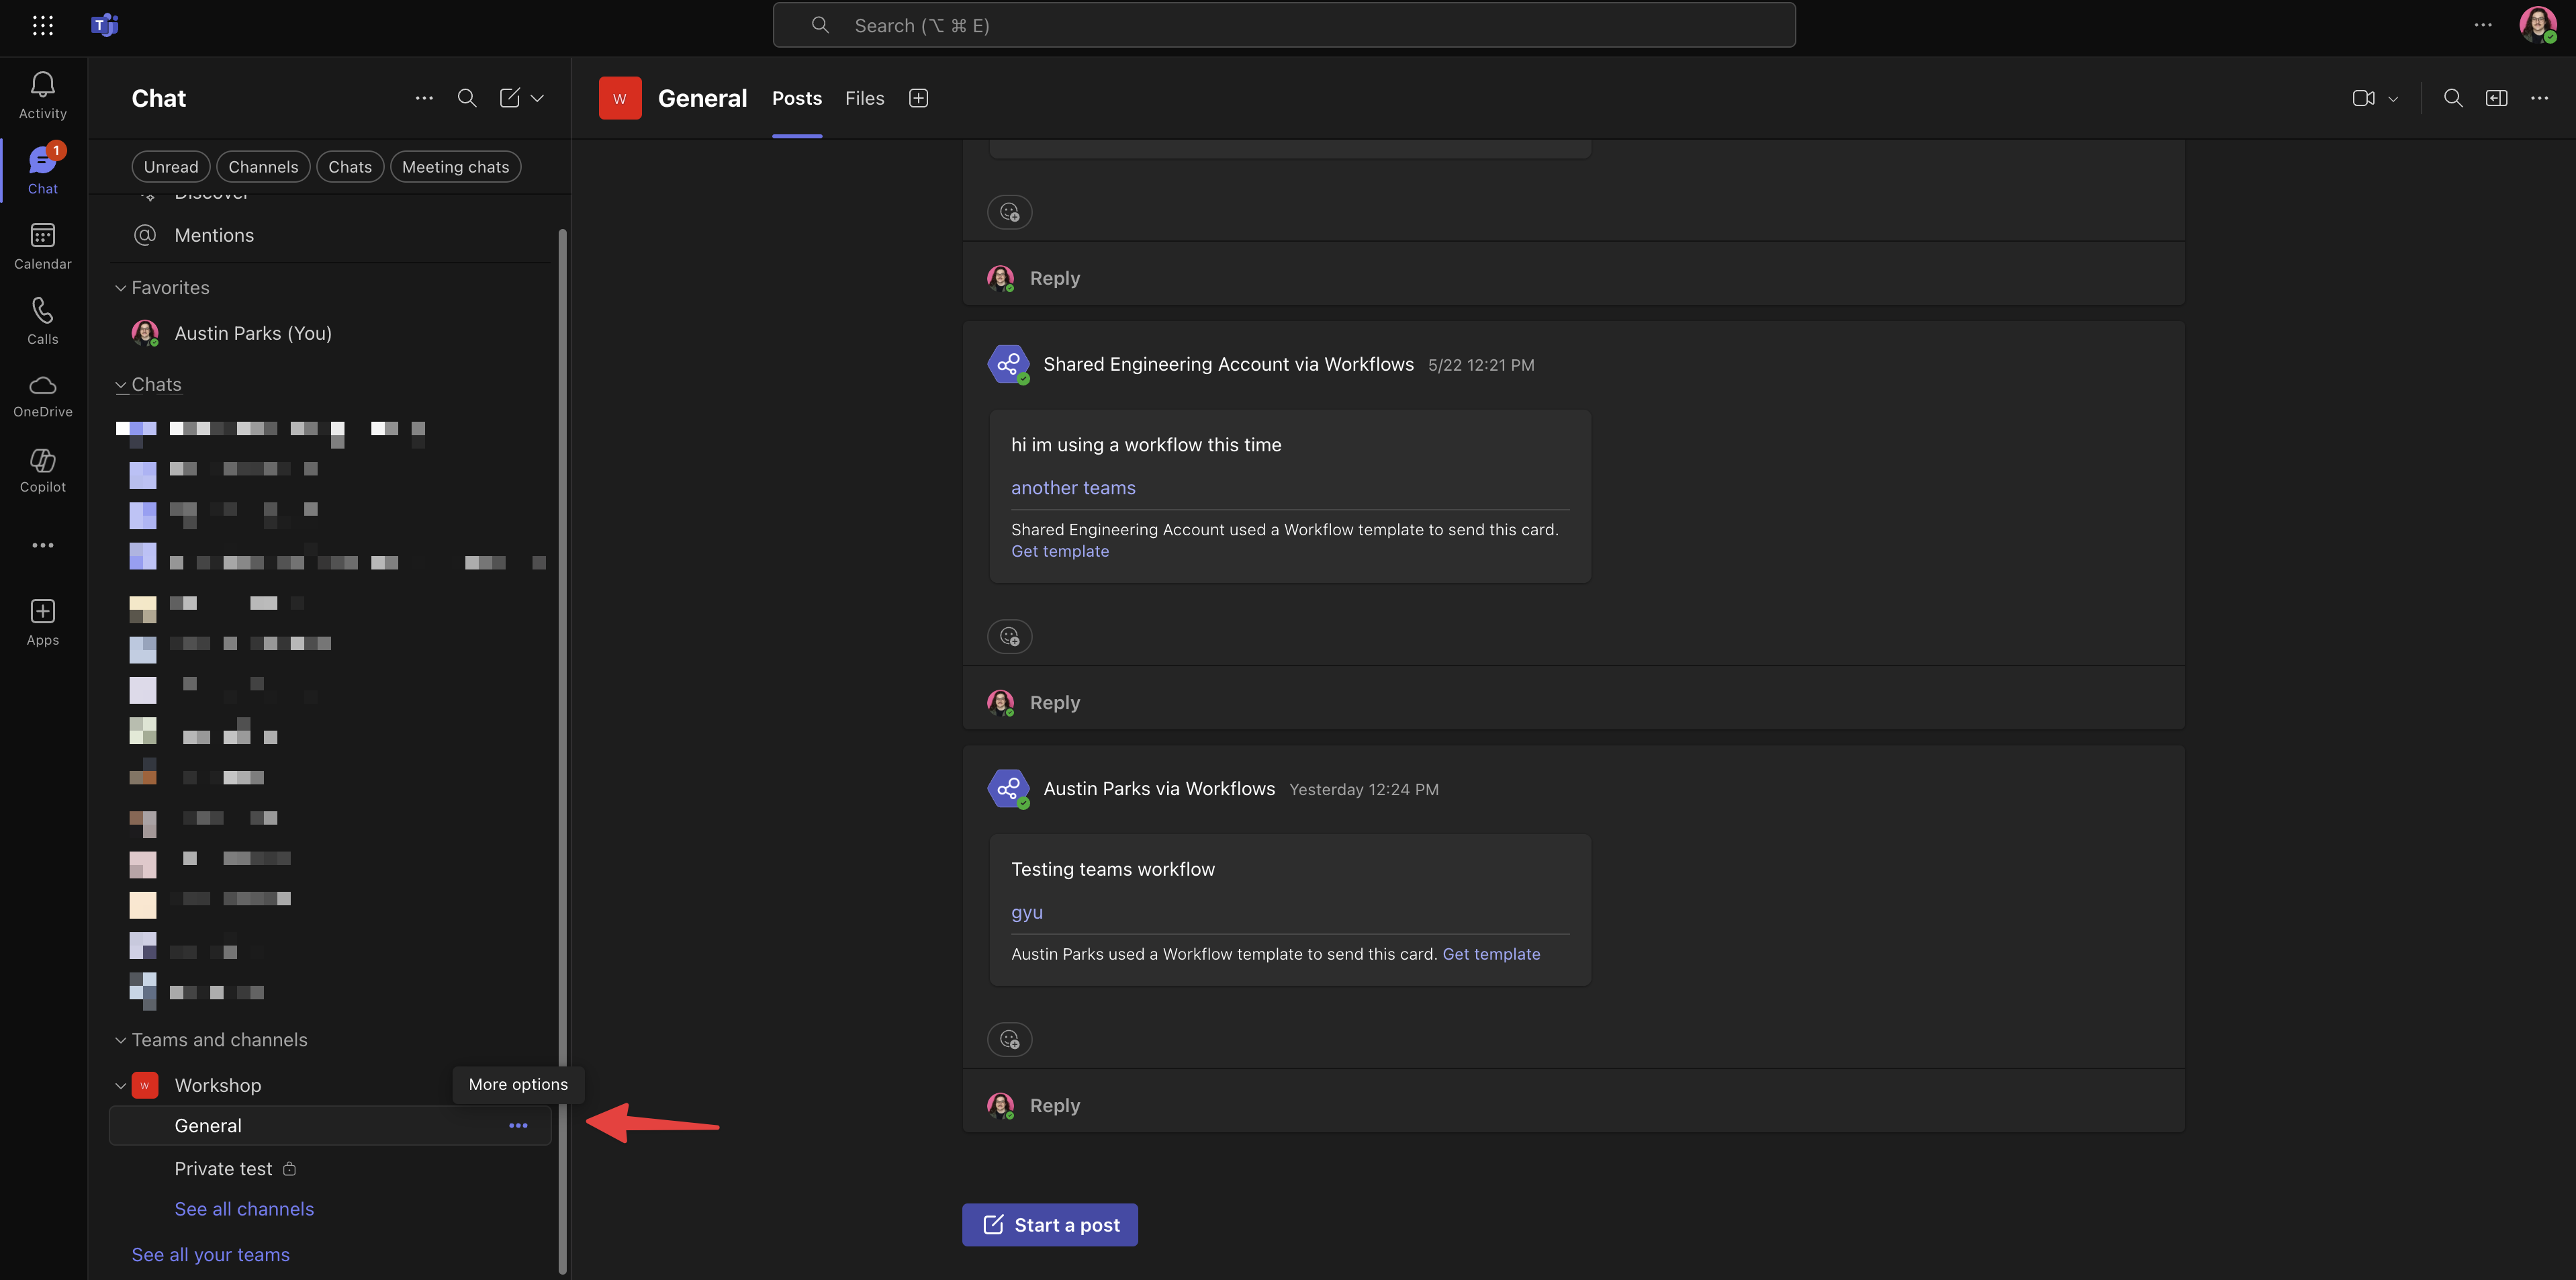2576x1280 pixels.
Task: Click the search icon in Chat pane
Action: pyautogui.click(x=467, y=98)
